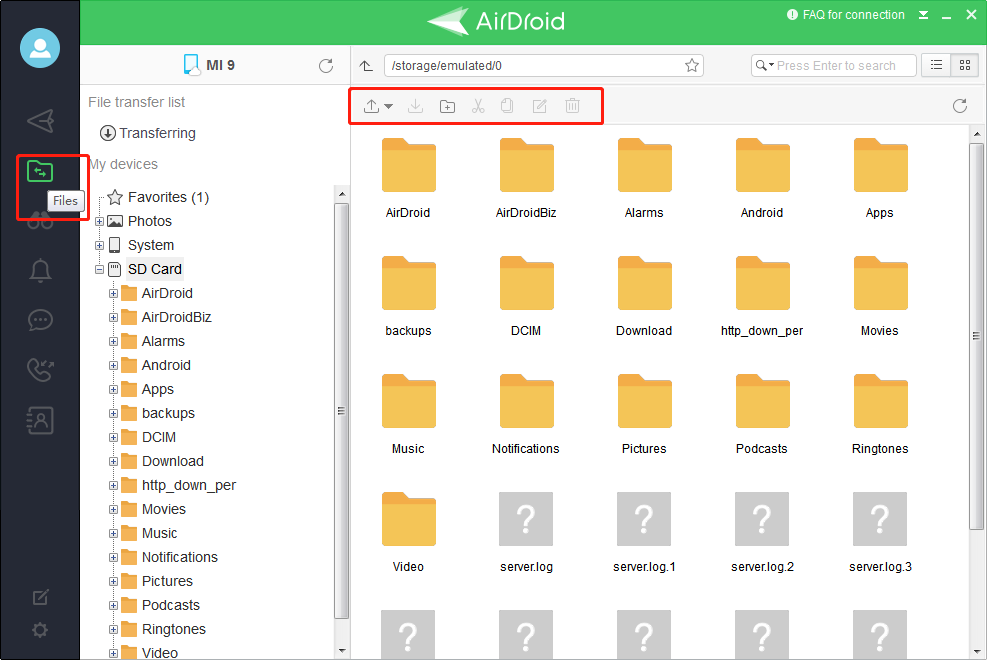This screenshot has height=660, width=987.
Task: Click the New Folder toolbar icon
Action: (447, 106)
